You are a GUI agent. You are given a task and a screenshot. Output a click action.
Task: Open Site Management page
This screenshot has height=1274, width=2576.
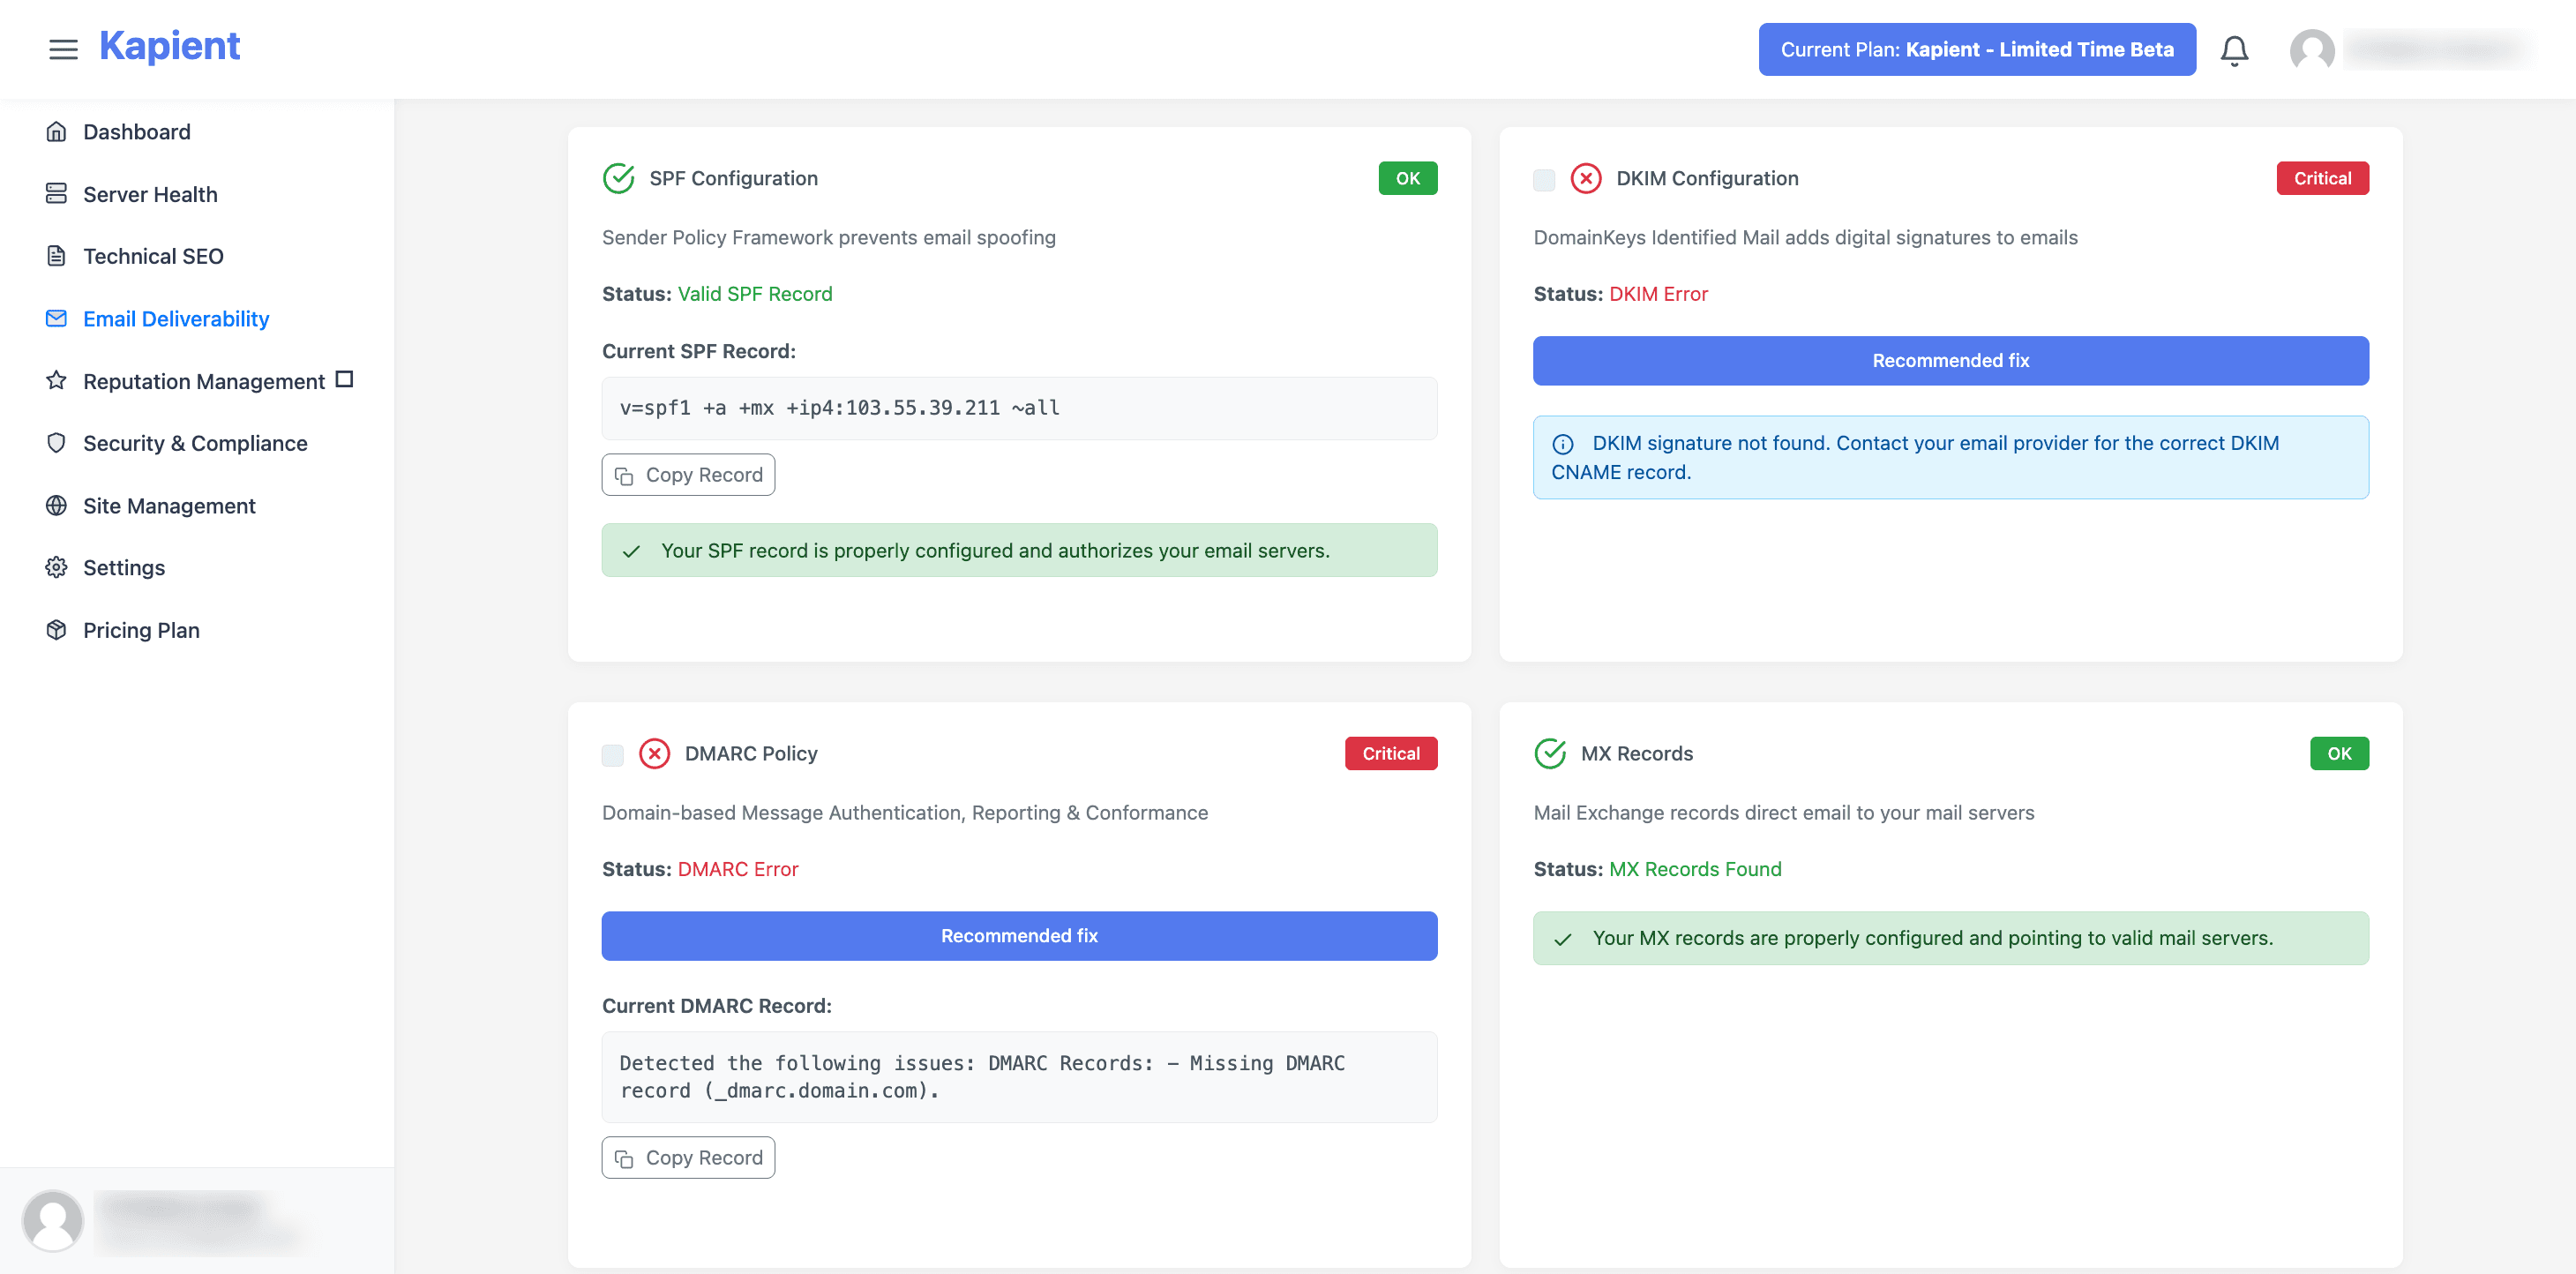[x=169, y=506]
